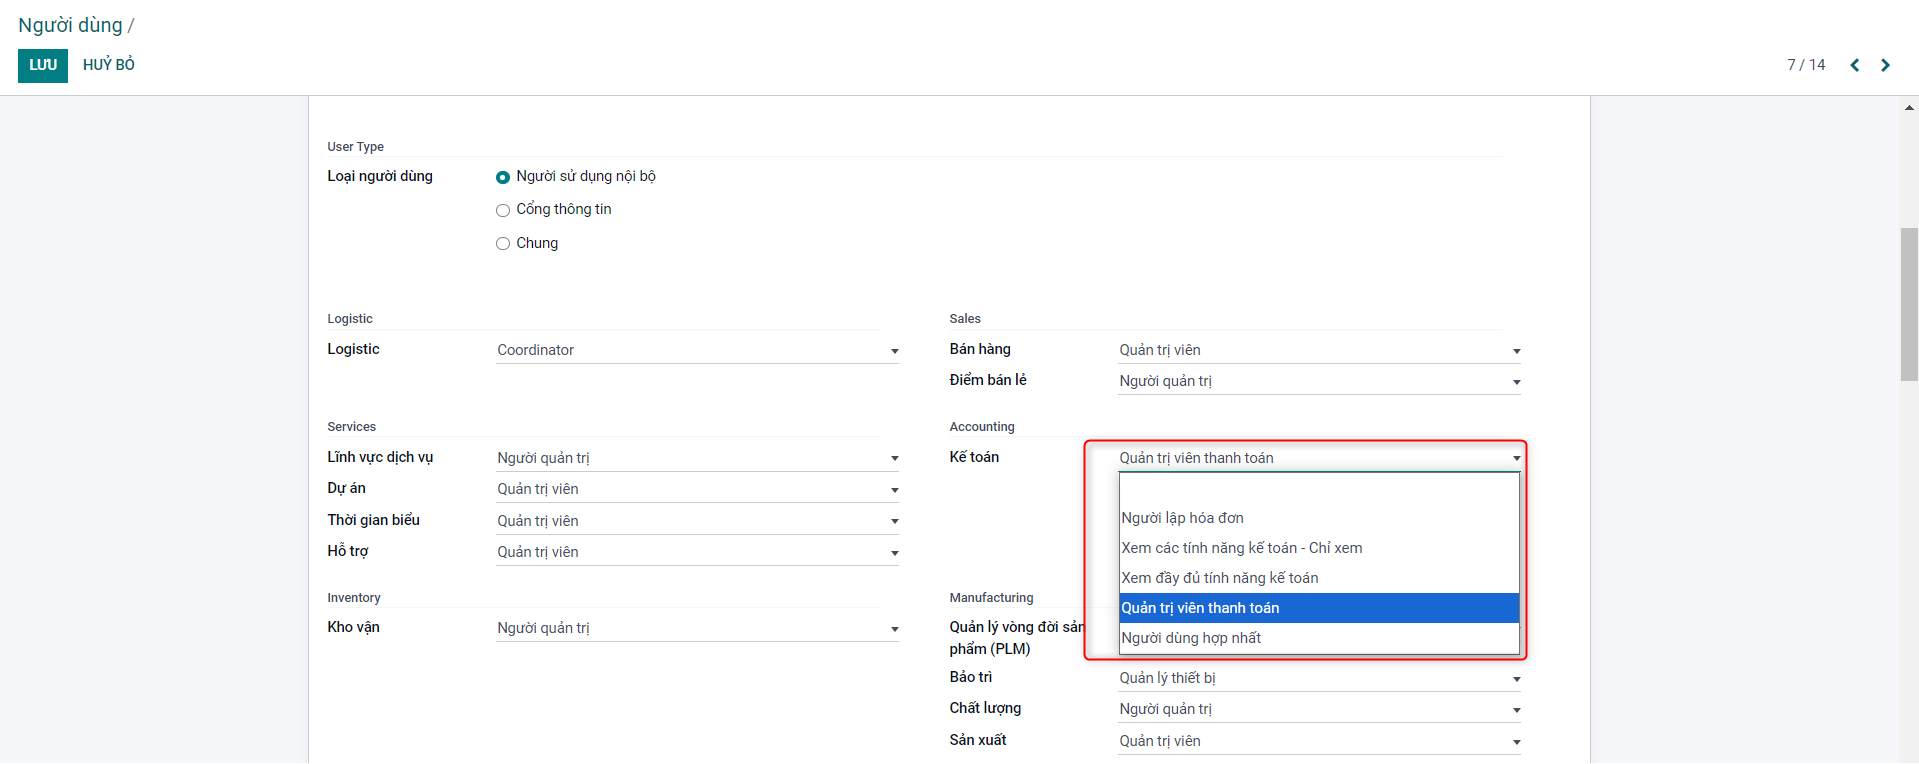The image size is (1919, 764).
Task: Go to the next user record arrow
Action: [1885, 65]
